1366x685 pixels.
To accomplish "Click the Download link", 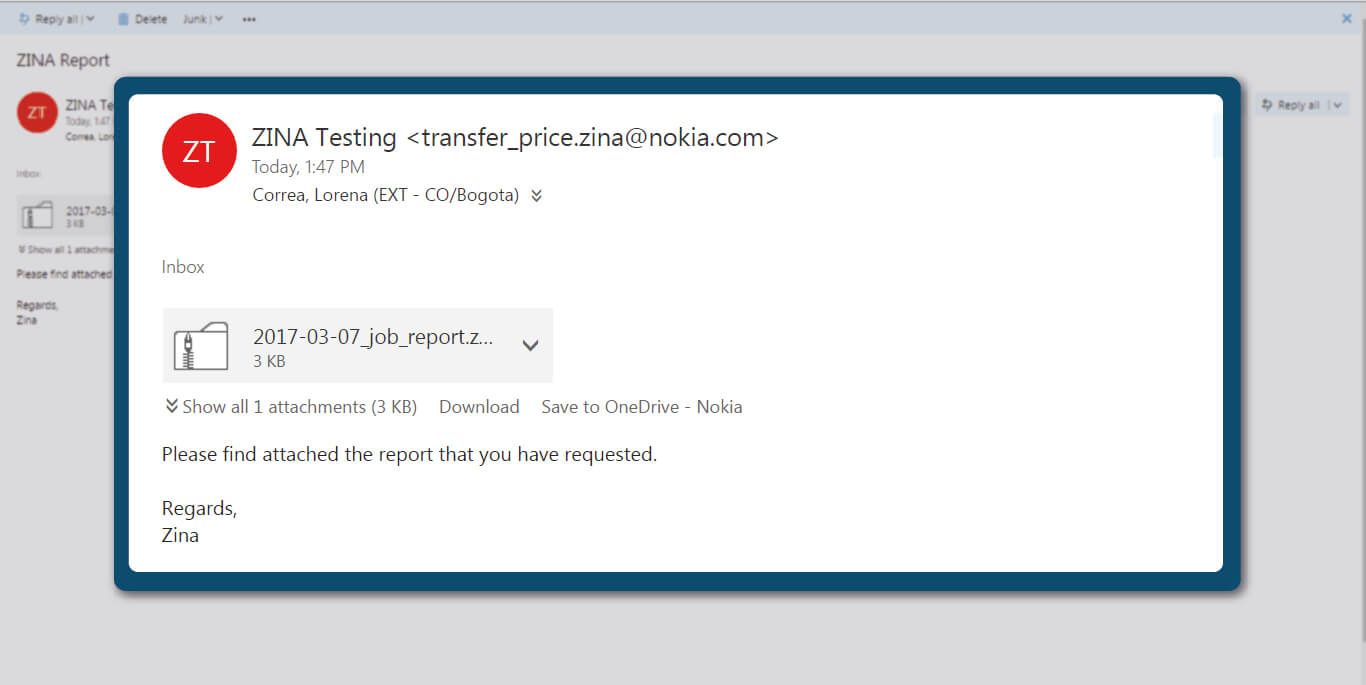I will (479, 407).
